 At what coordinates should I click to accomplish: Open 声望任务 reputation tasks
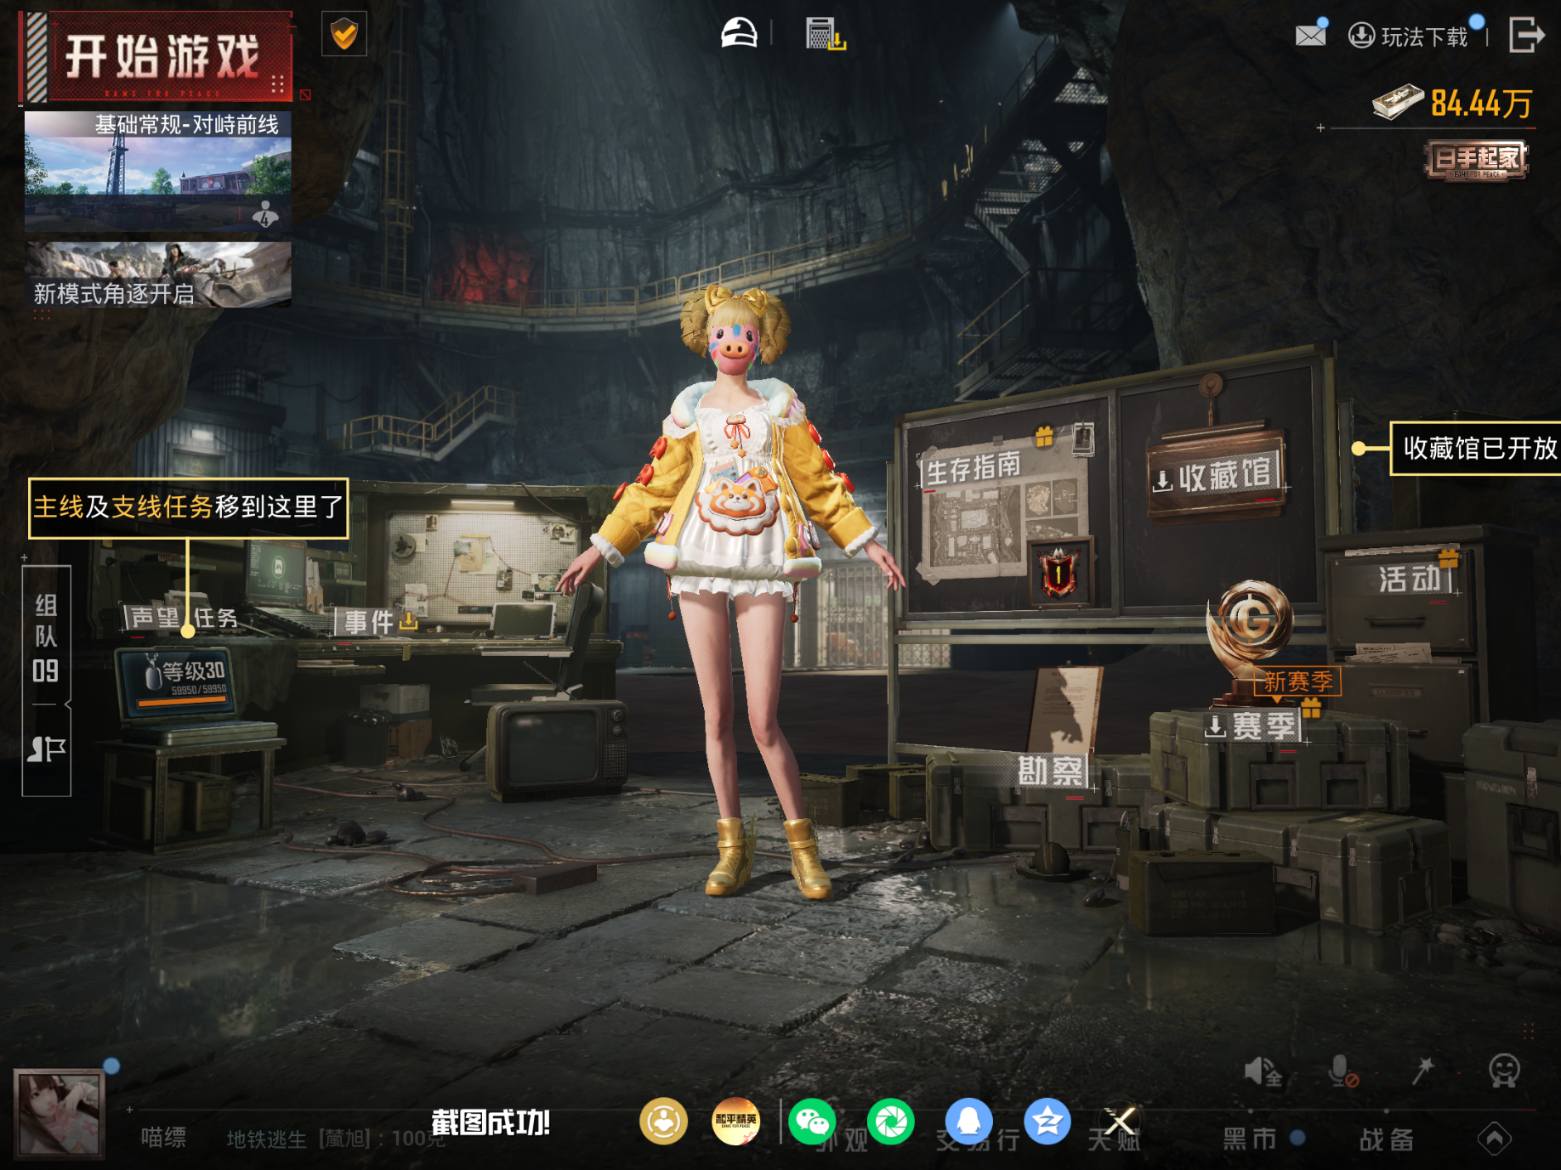183,618
